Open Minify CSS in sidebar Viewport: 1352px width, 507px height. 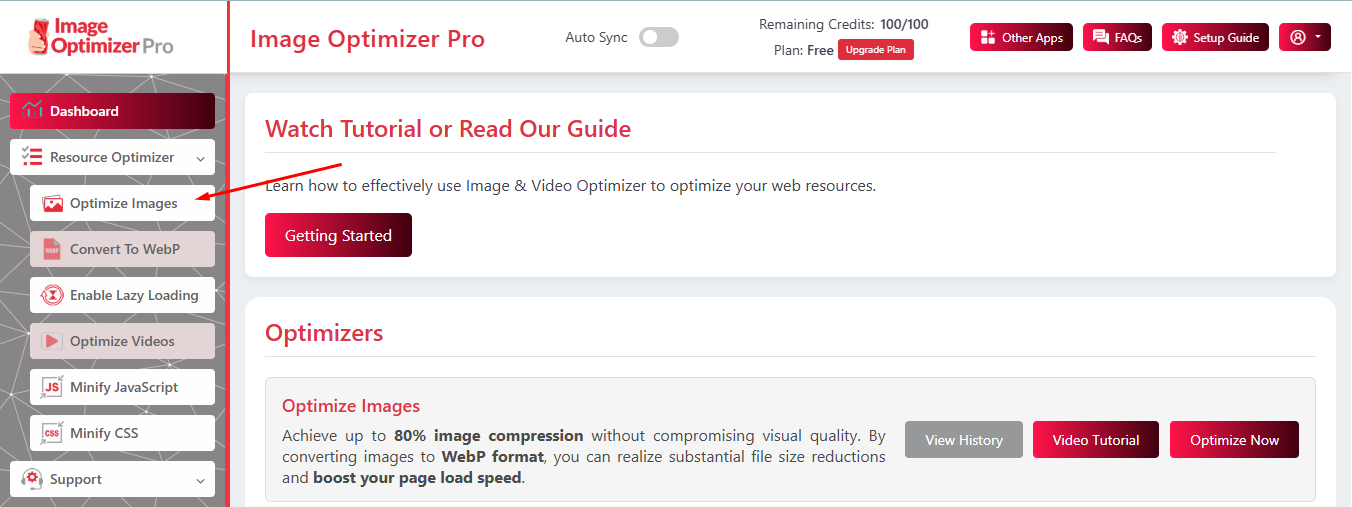coord(122,433)
